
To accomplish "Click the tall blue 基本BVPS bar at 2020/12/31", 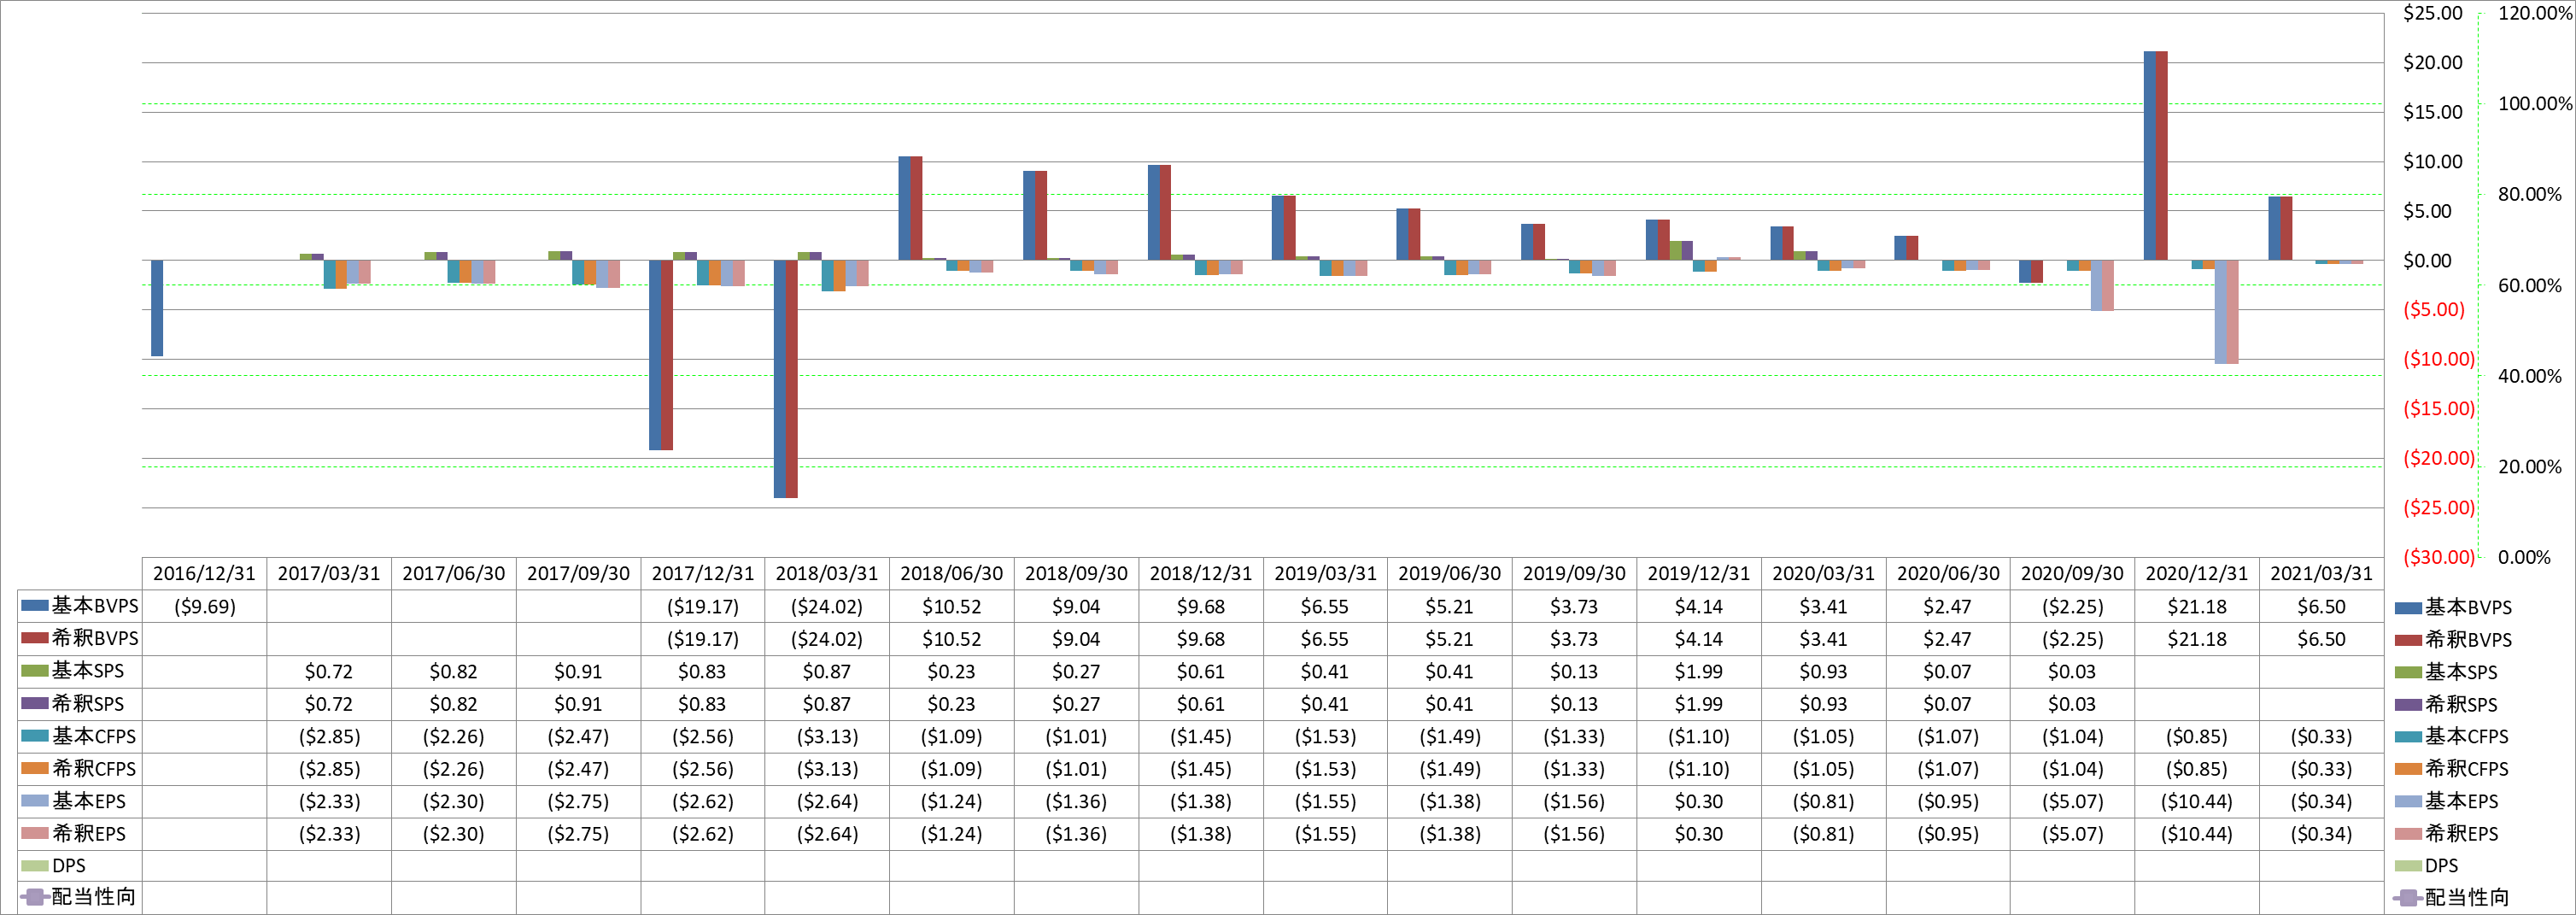I will (x=2149, y=155).
